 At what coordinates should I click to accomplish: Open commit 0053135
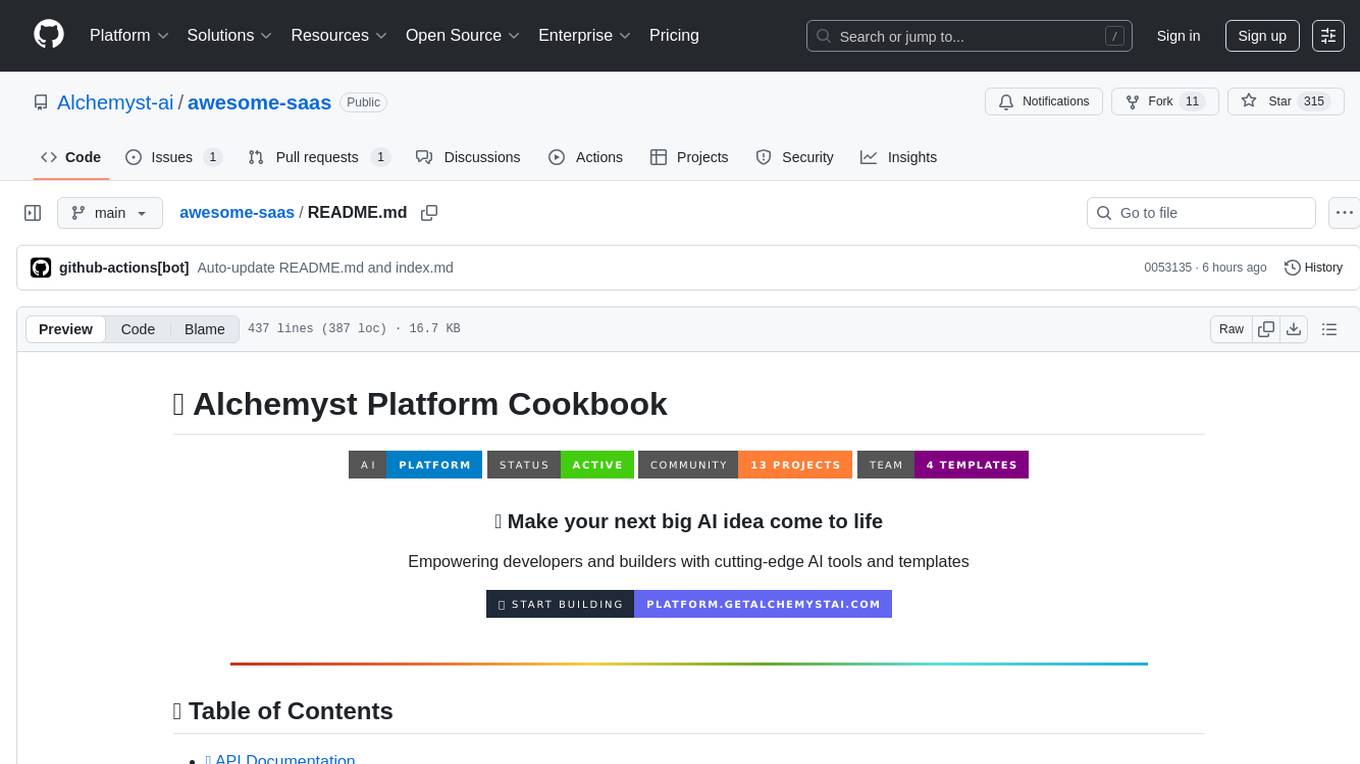[1168, 267]
